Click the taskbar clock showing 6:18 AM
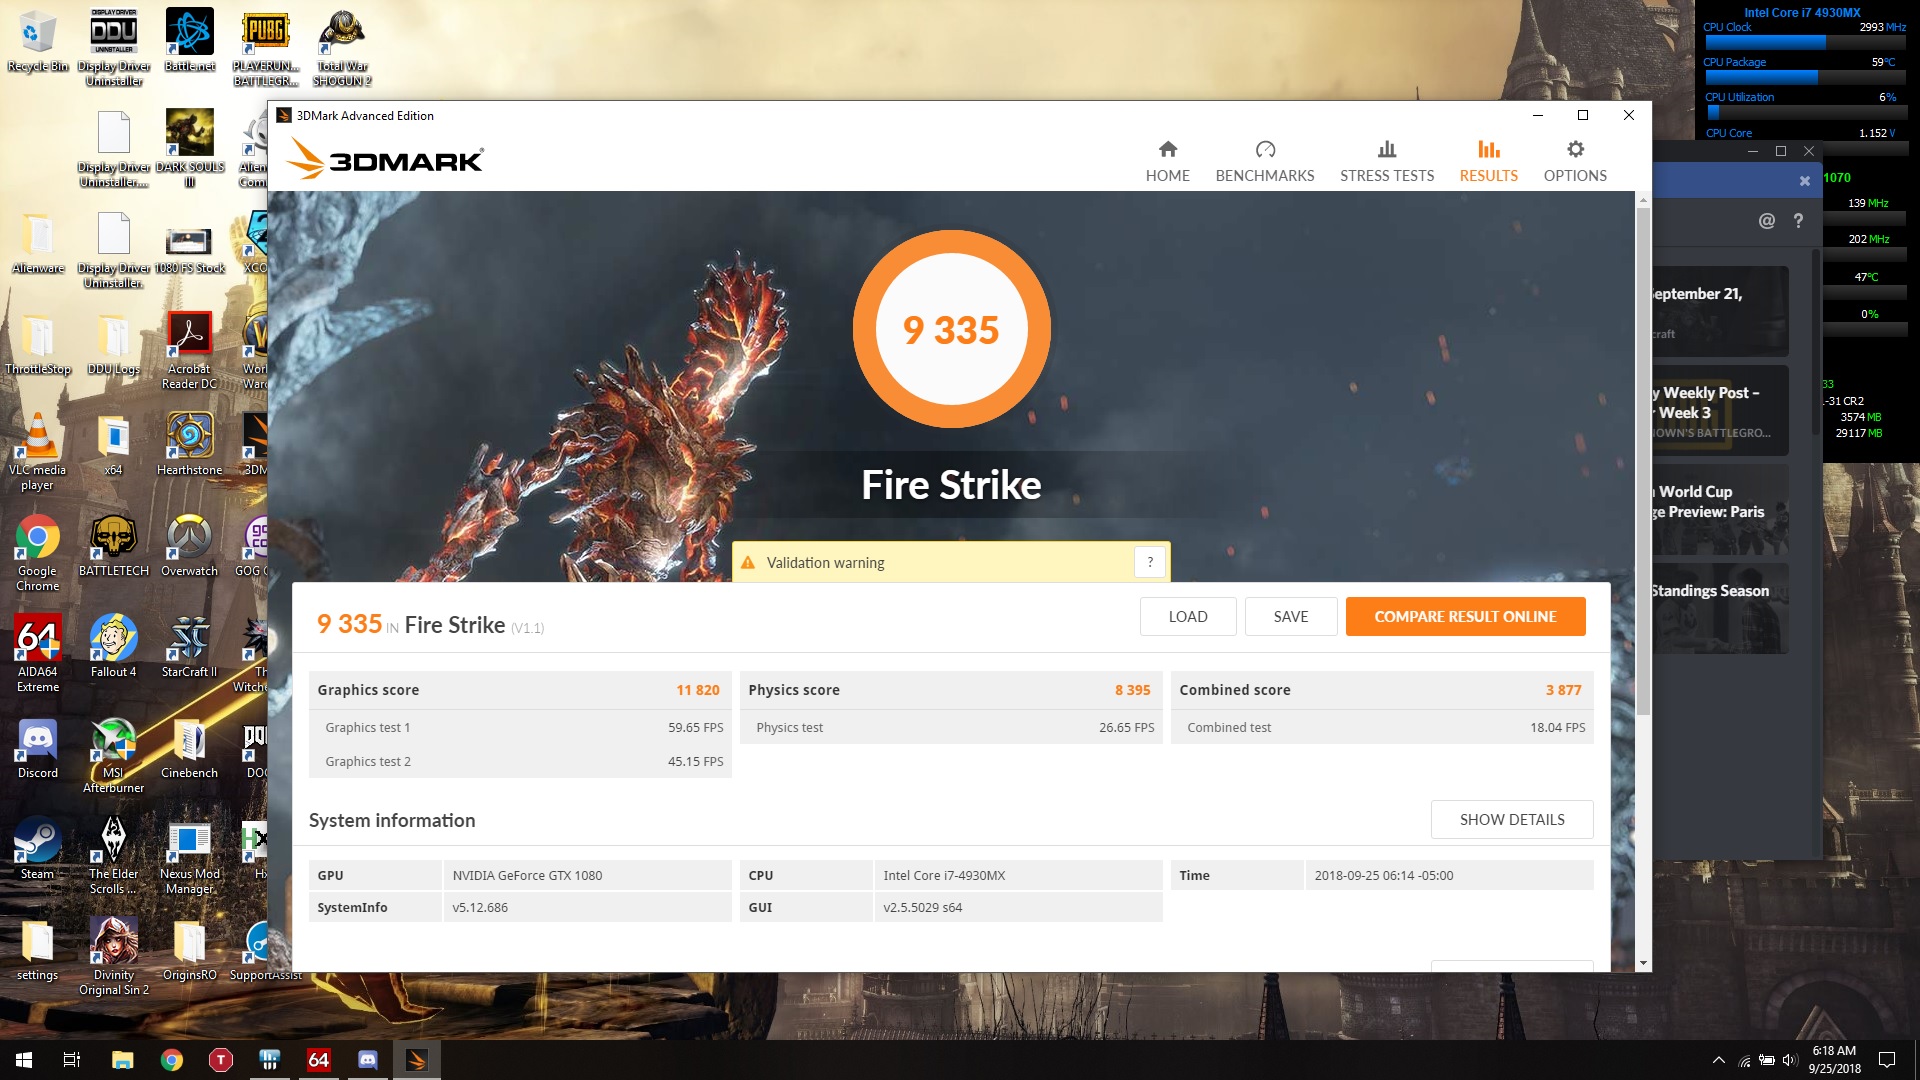The image size is (1920, 1080). tap(1834, 1060)
